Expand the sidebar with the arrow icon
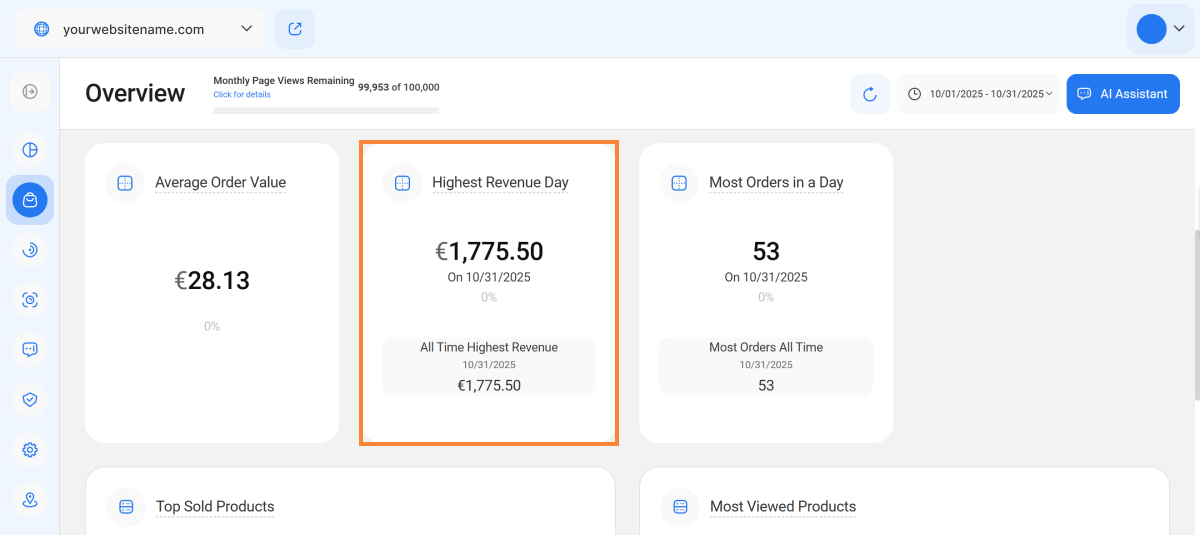Screen dimensions: 1200x535 (x=30, y=92)
